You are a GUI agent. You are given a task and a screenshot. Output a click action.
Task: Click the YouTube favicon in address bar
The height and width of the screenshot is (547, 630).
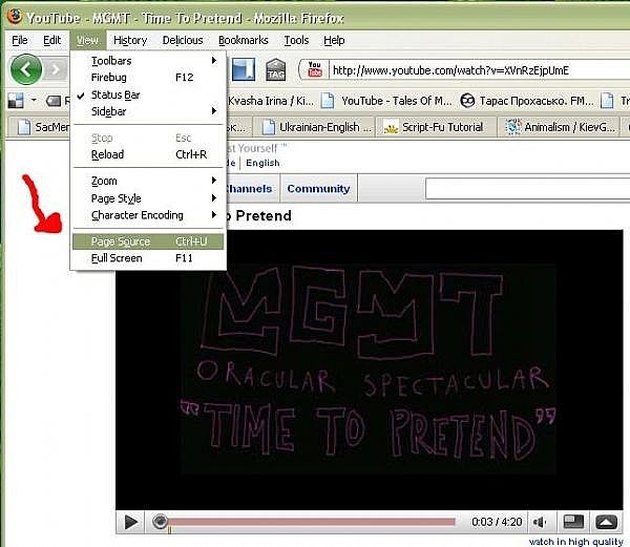pyautogui.click(x=315, y=70)
